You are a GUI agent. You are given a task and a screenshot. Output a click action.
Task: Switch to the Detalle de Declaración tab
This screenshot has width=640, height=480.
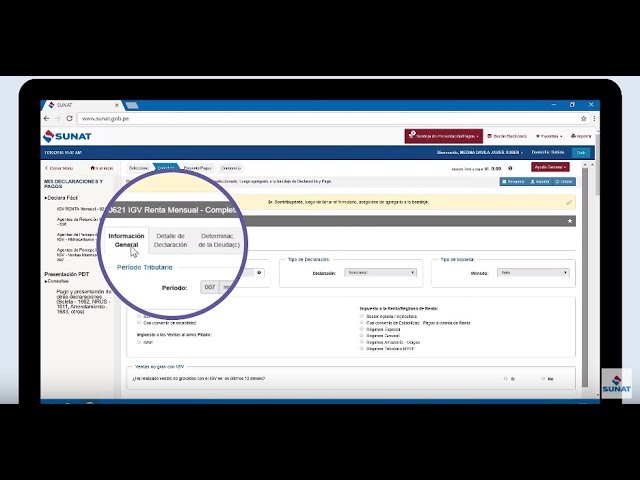(x=171, y=240)
